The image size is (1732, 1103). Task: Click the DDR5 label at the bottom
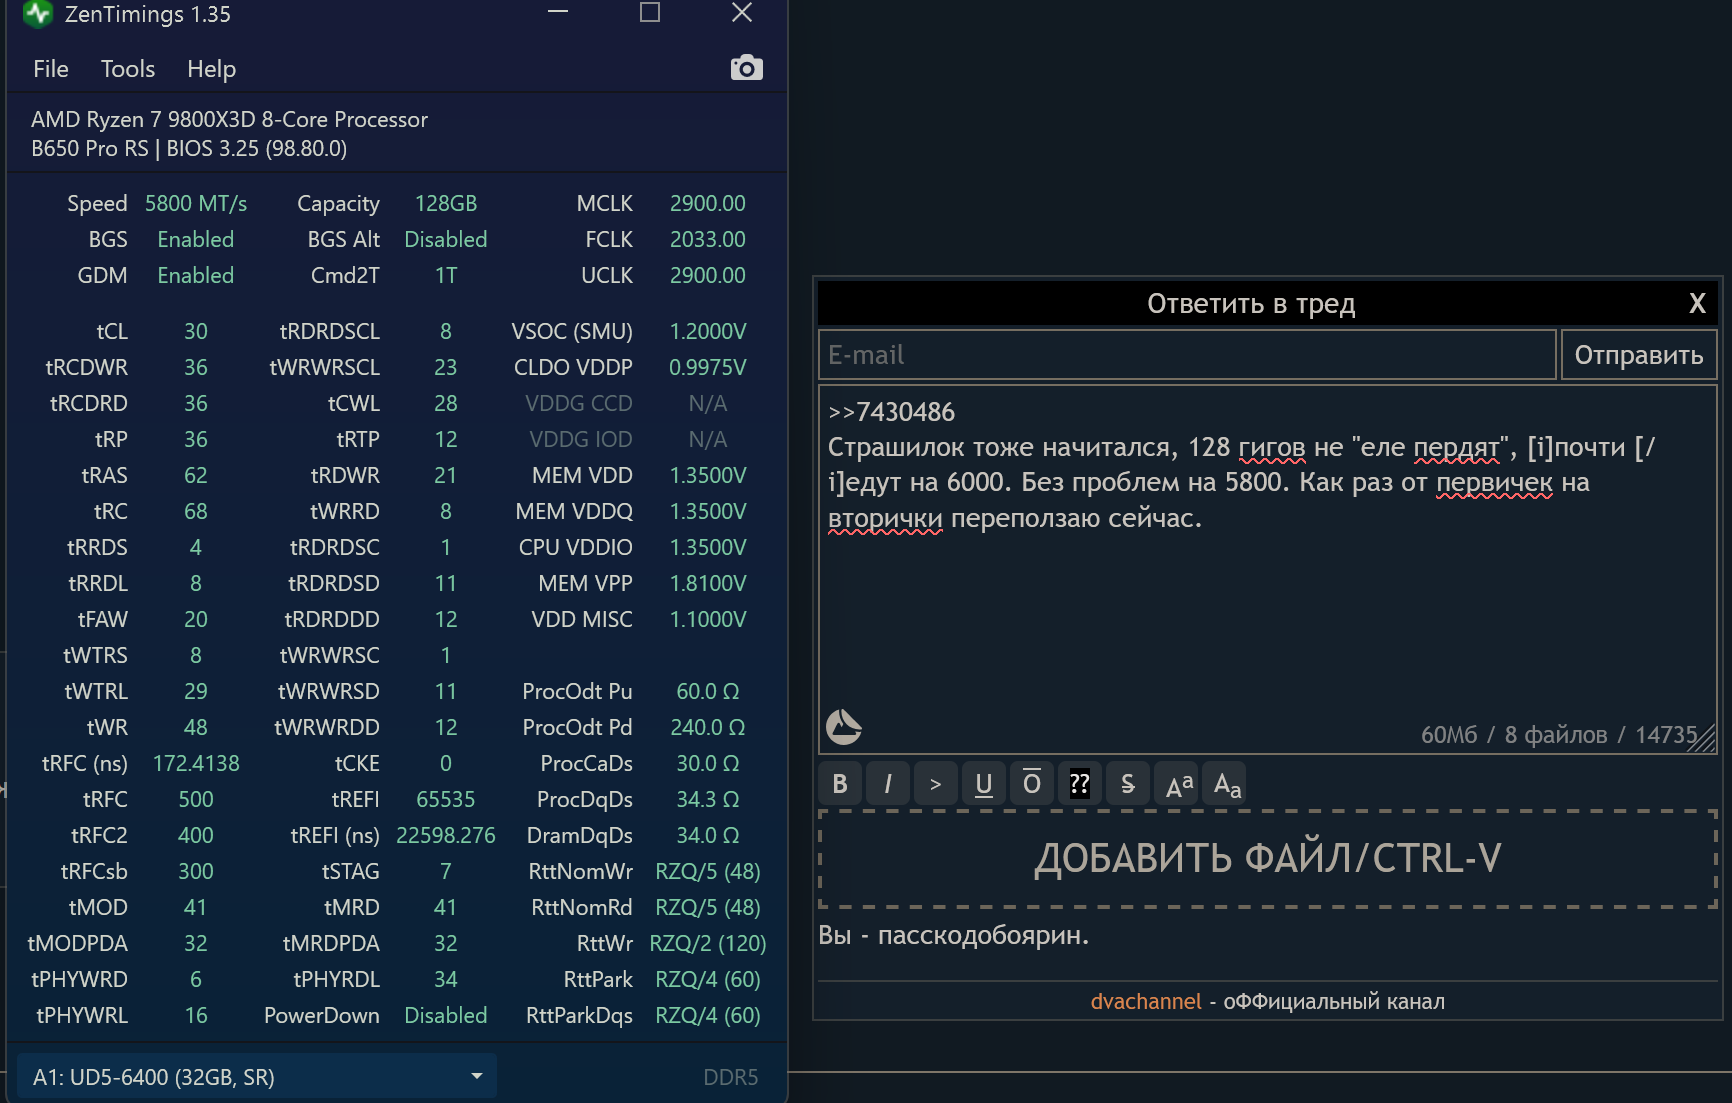(x=731, y=1077)
